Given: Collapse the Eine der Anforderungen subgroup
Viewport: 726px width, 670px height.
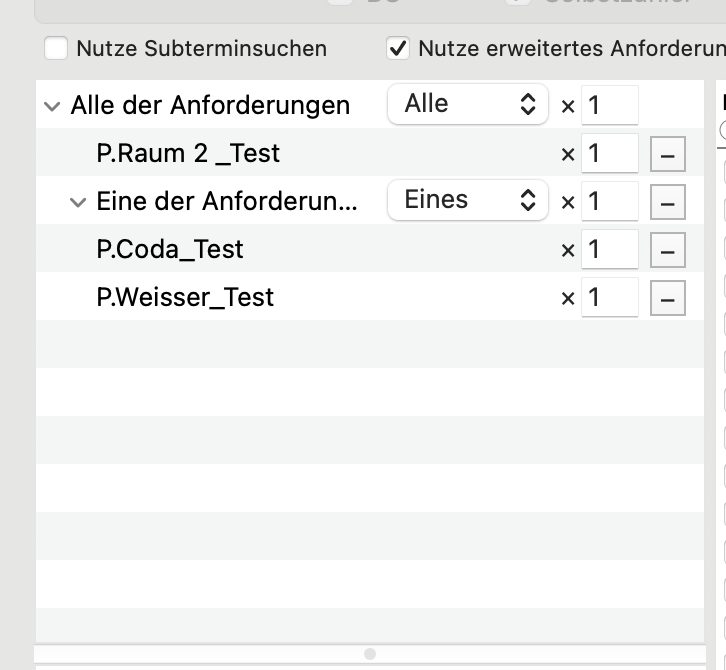Looking at the screenshot, I should (78, 202).
